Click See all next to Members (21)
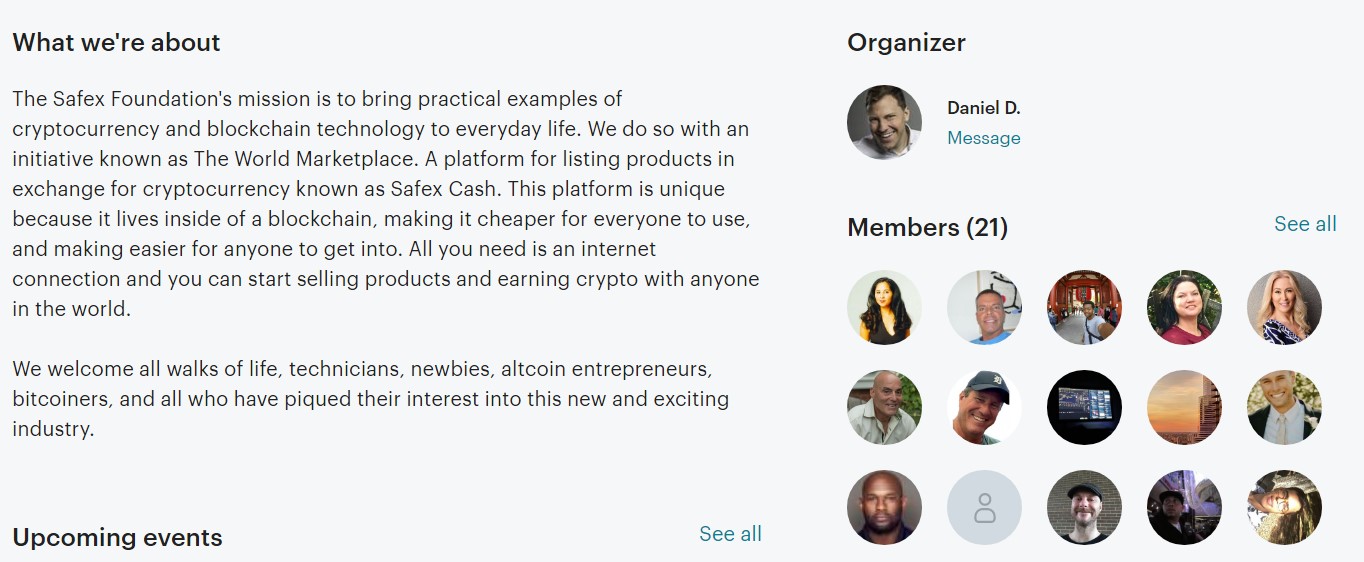 (x=1305, y=224)
